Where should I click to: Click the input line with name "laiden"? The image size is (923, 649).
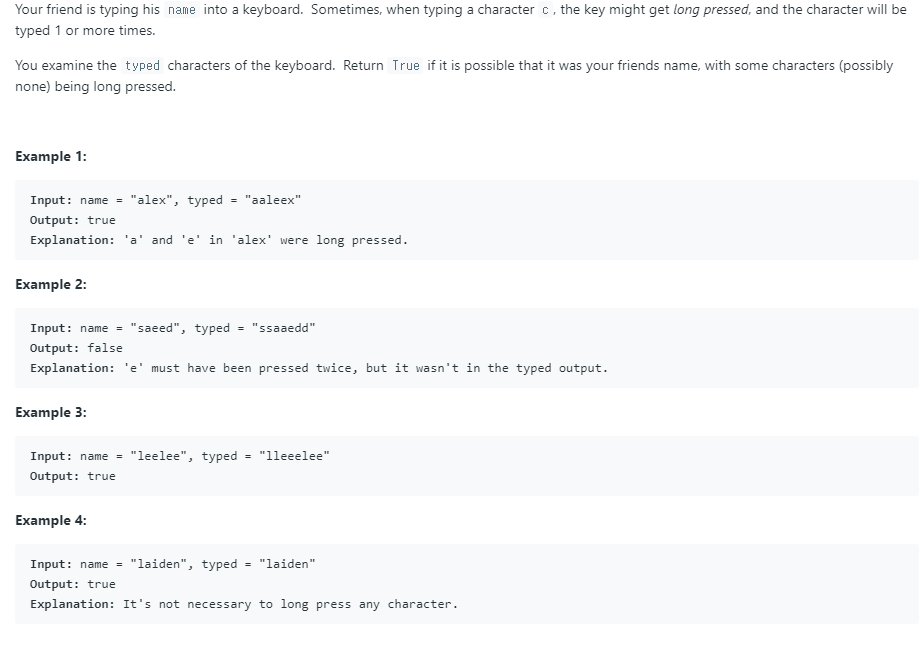[172, 564]
